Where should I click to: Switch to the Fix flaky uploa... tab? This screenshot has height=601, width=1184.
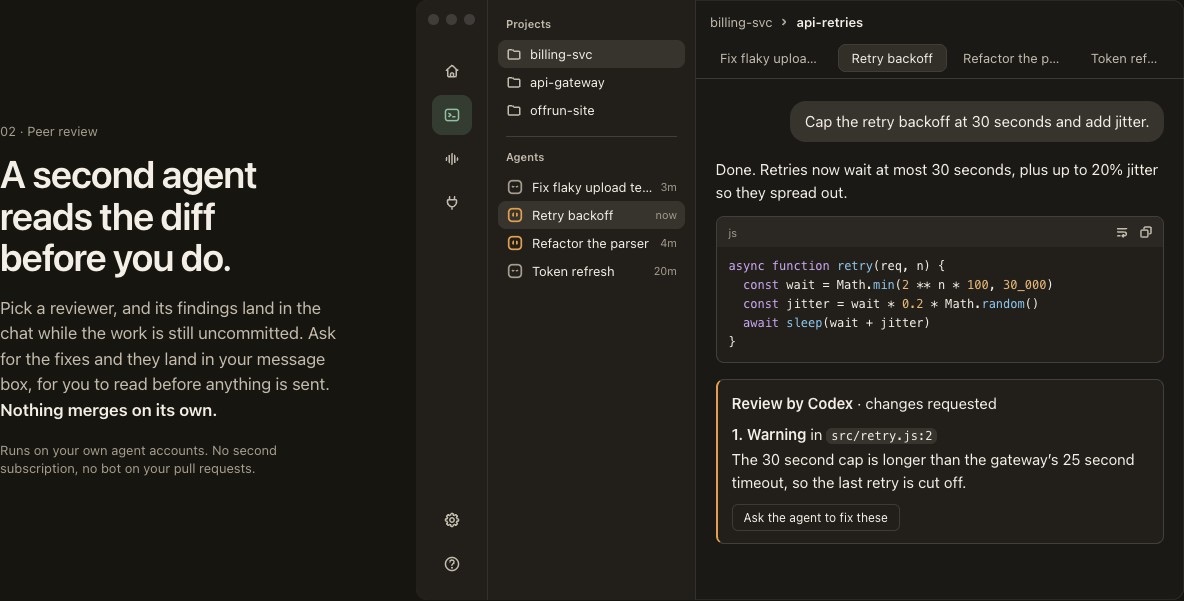point(768,58)
